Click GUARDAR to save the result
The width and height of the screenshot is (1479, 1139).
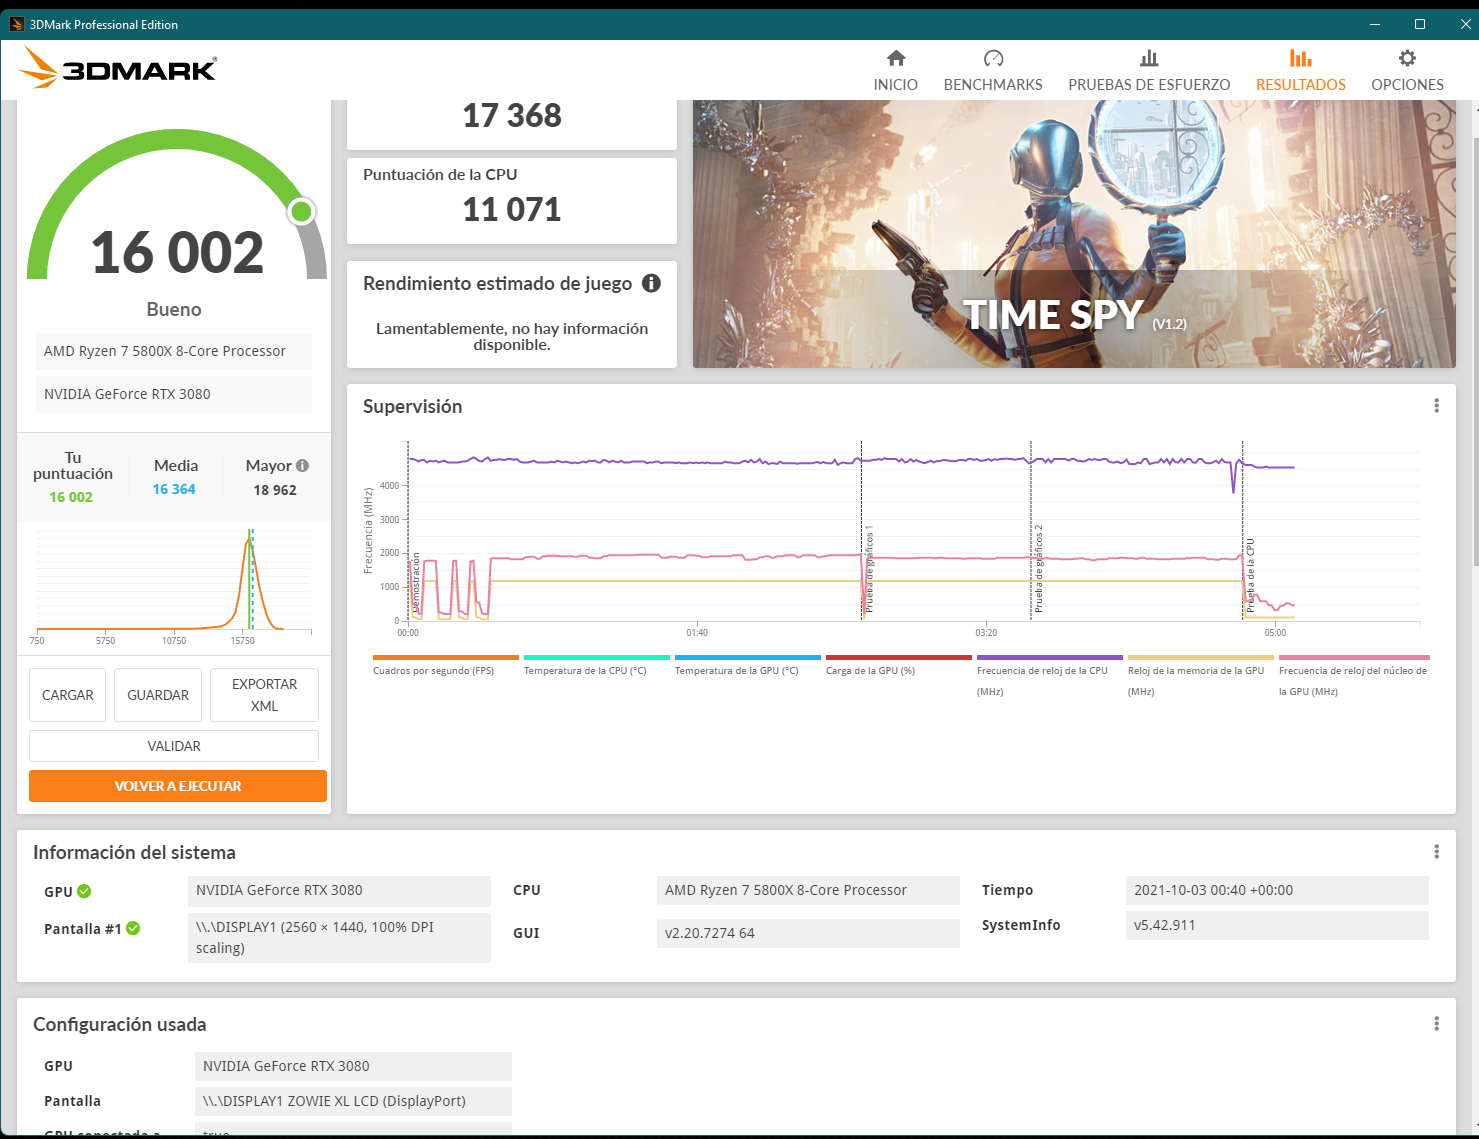(158, 695)
